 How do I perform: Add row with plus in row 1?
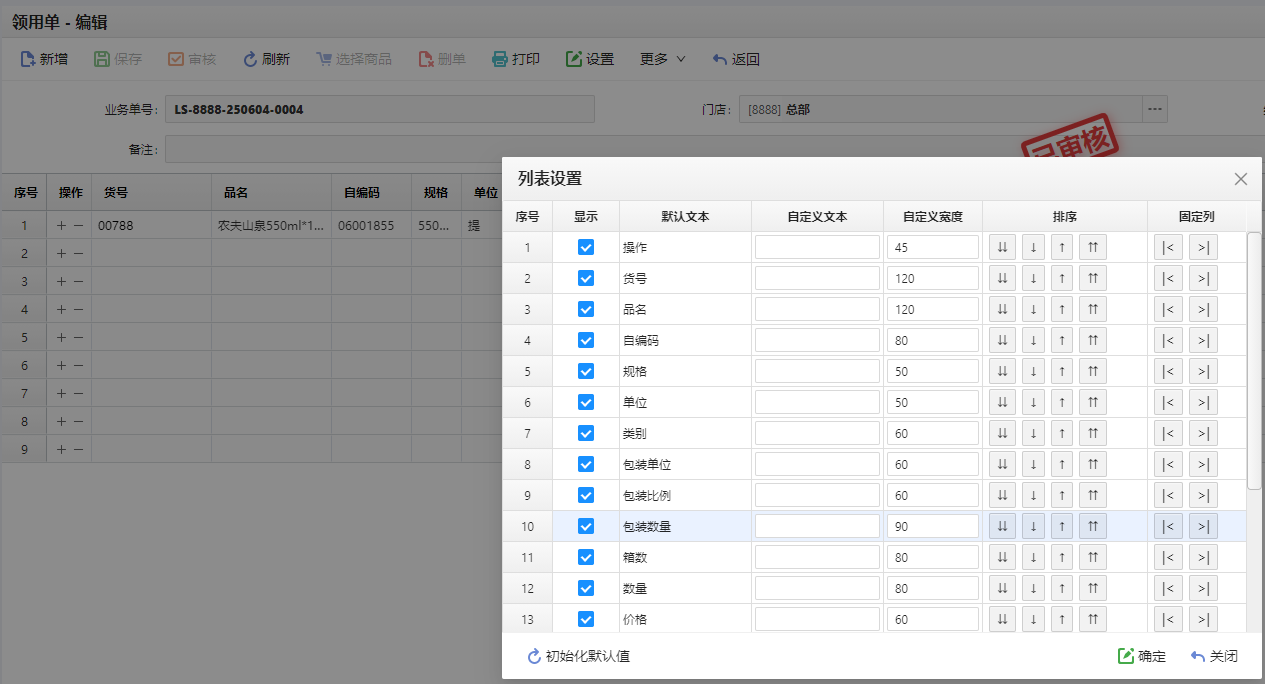(61, 226)
